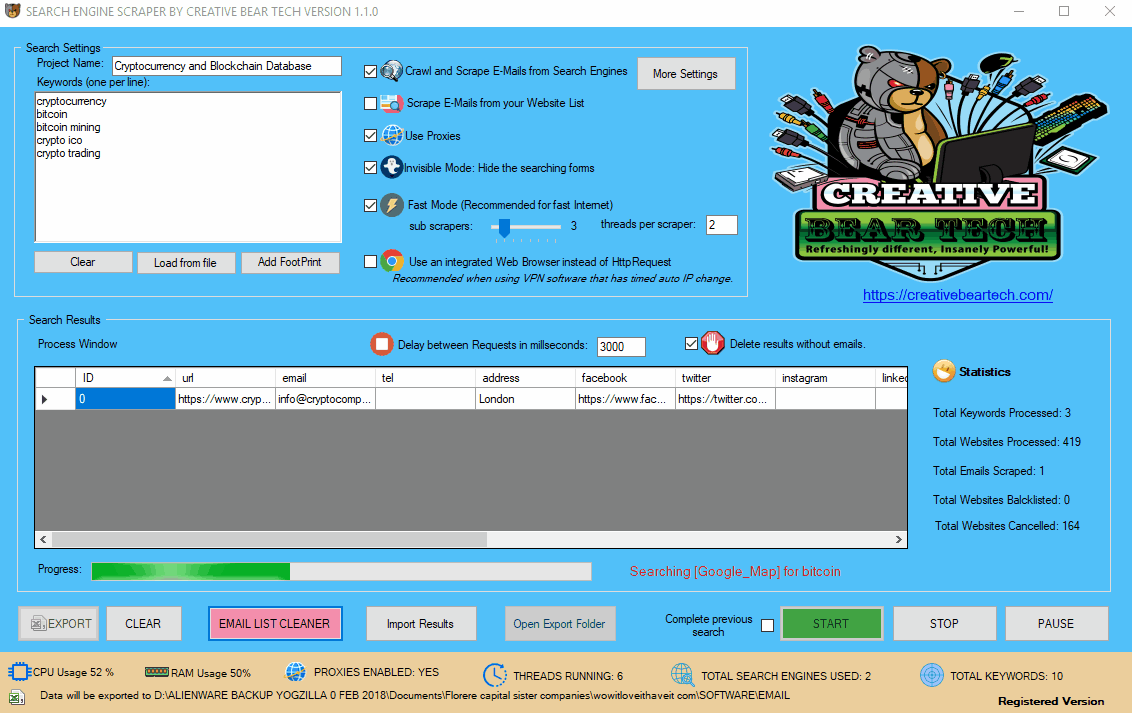Click the delay milliseconds field showing 3000
Screen dimensions: 1132x713
coord(622,346)
